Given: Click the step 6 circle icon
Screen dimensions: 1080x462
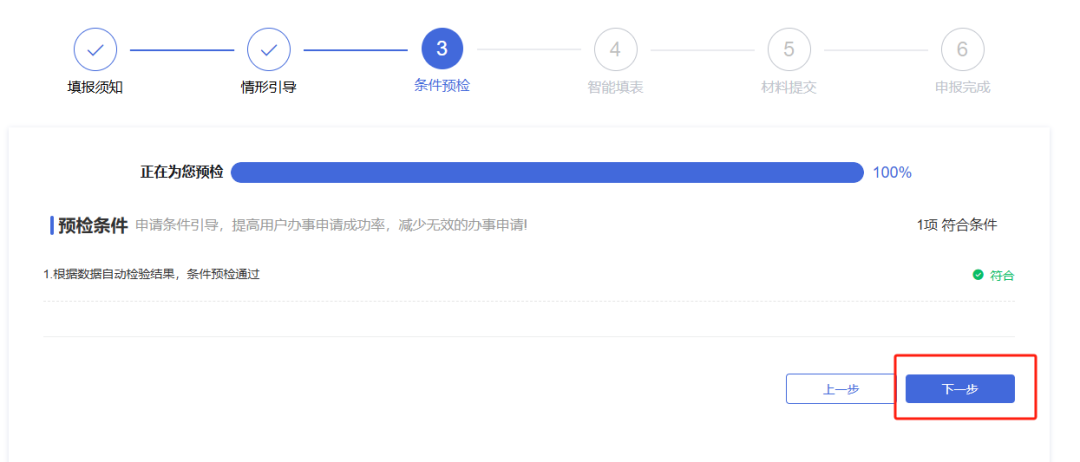Looking at the screenshot, I should 962,49.
